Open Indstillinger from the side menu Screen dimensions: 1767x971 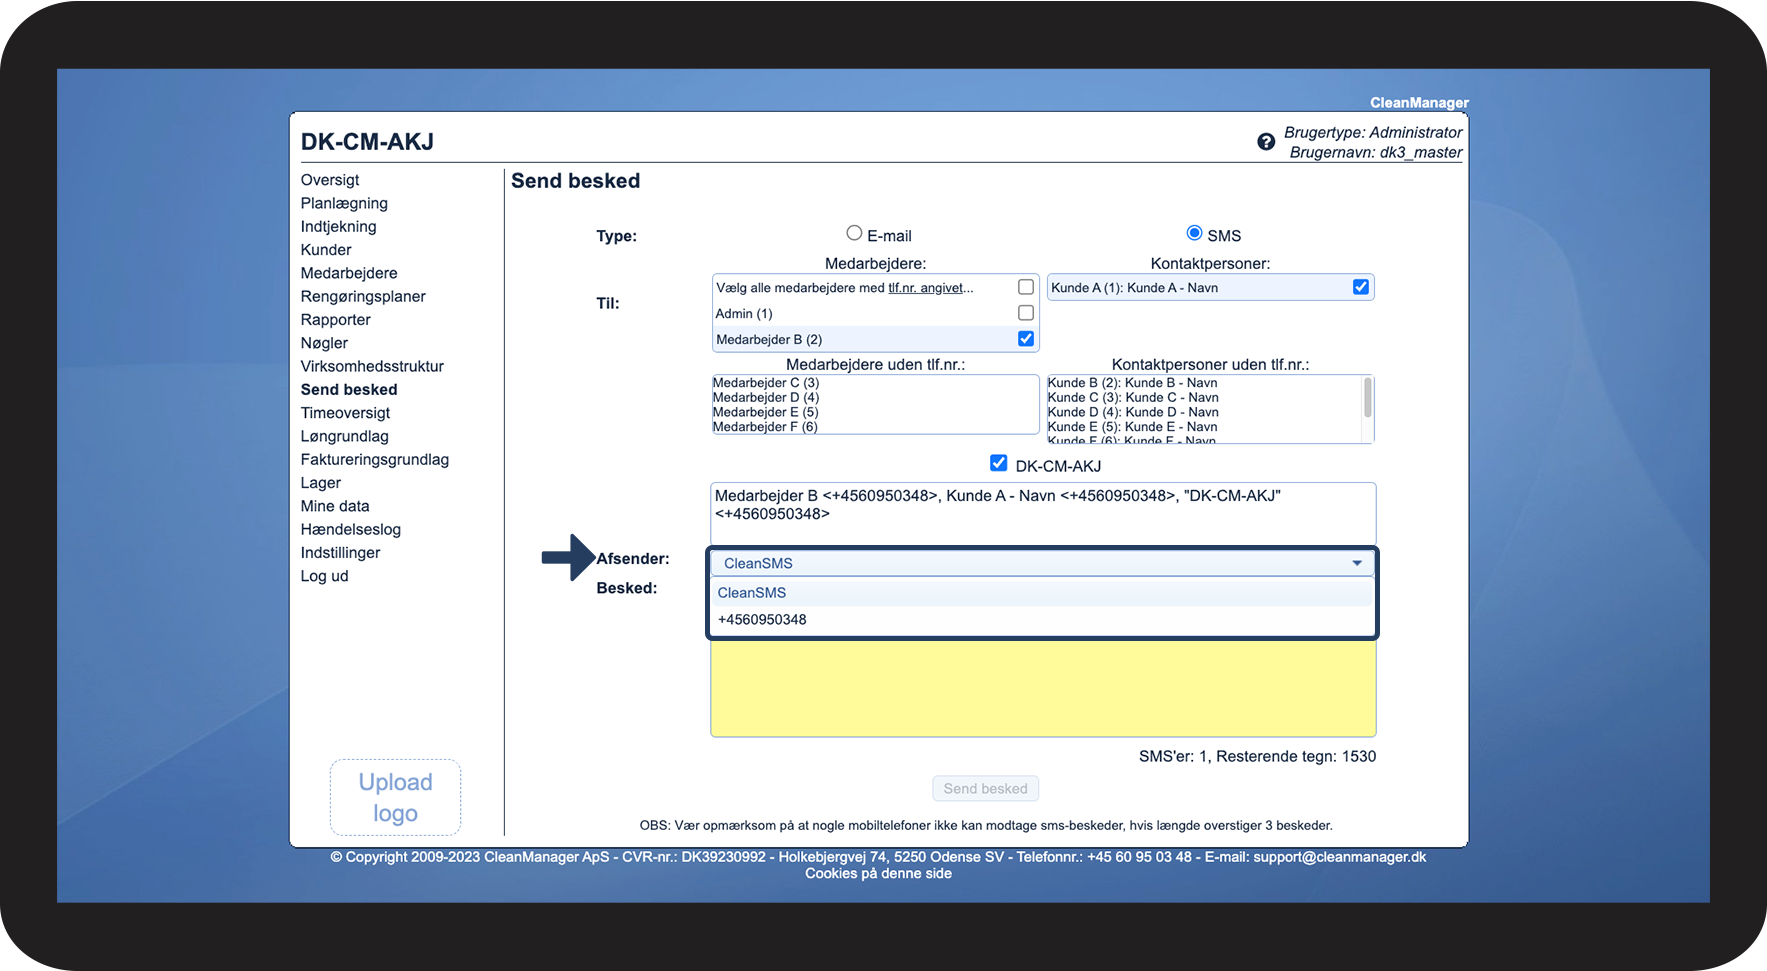(340, 553)
